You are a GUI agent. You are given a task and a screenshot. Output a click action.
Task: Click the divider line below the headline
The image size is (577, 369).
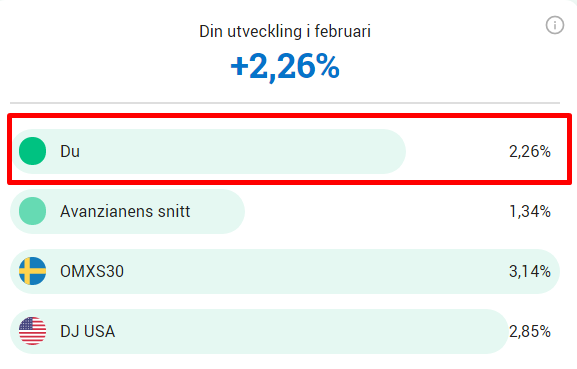(285, 103)
